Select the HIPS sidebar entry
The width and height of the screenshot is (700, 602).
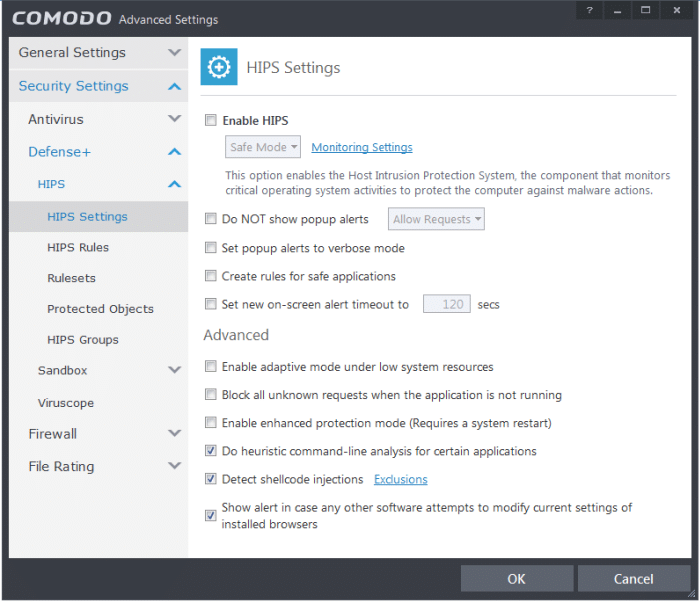pyautogui.click(x=51, y=184)
